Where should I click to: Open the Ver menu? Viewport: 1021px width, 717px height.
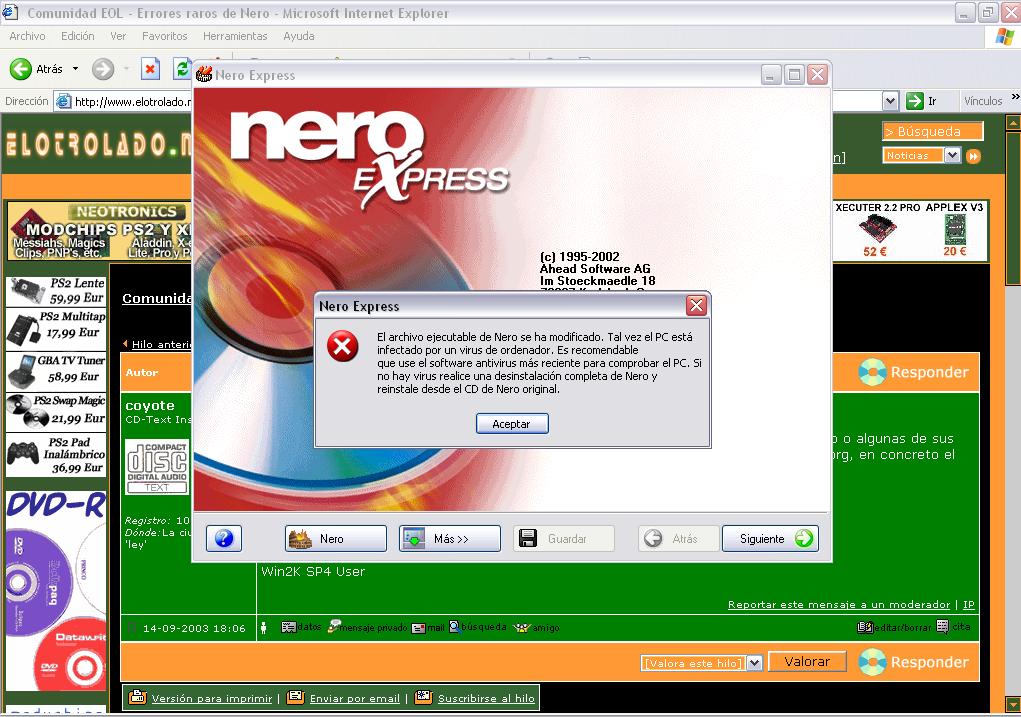click(118, 36)
